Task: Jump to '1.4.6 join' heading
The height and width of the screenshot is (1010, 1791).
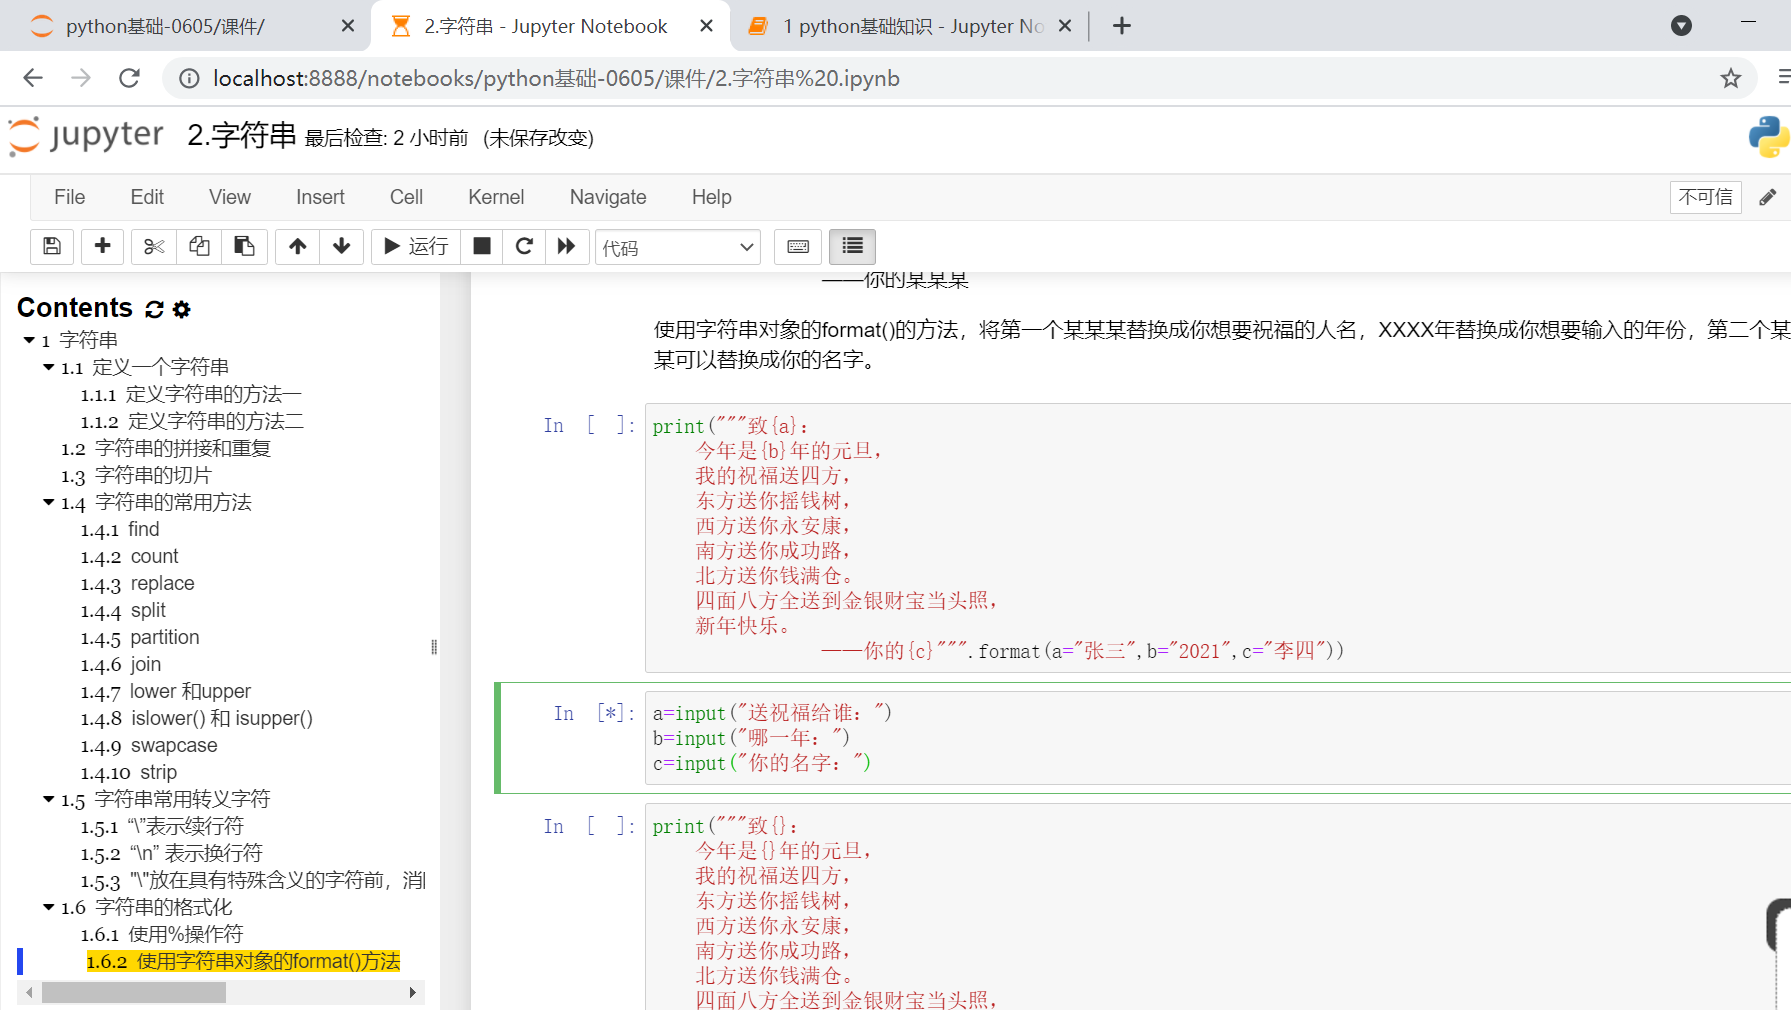Action: 121,665
